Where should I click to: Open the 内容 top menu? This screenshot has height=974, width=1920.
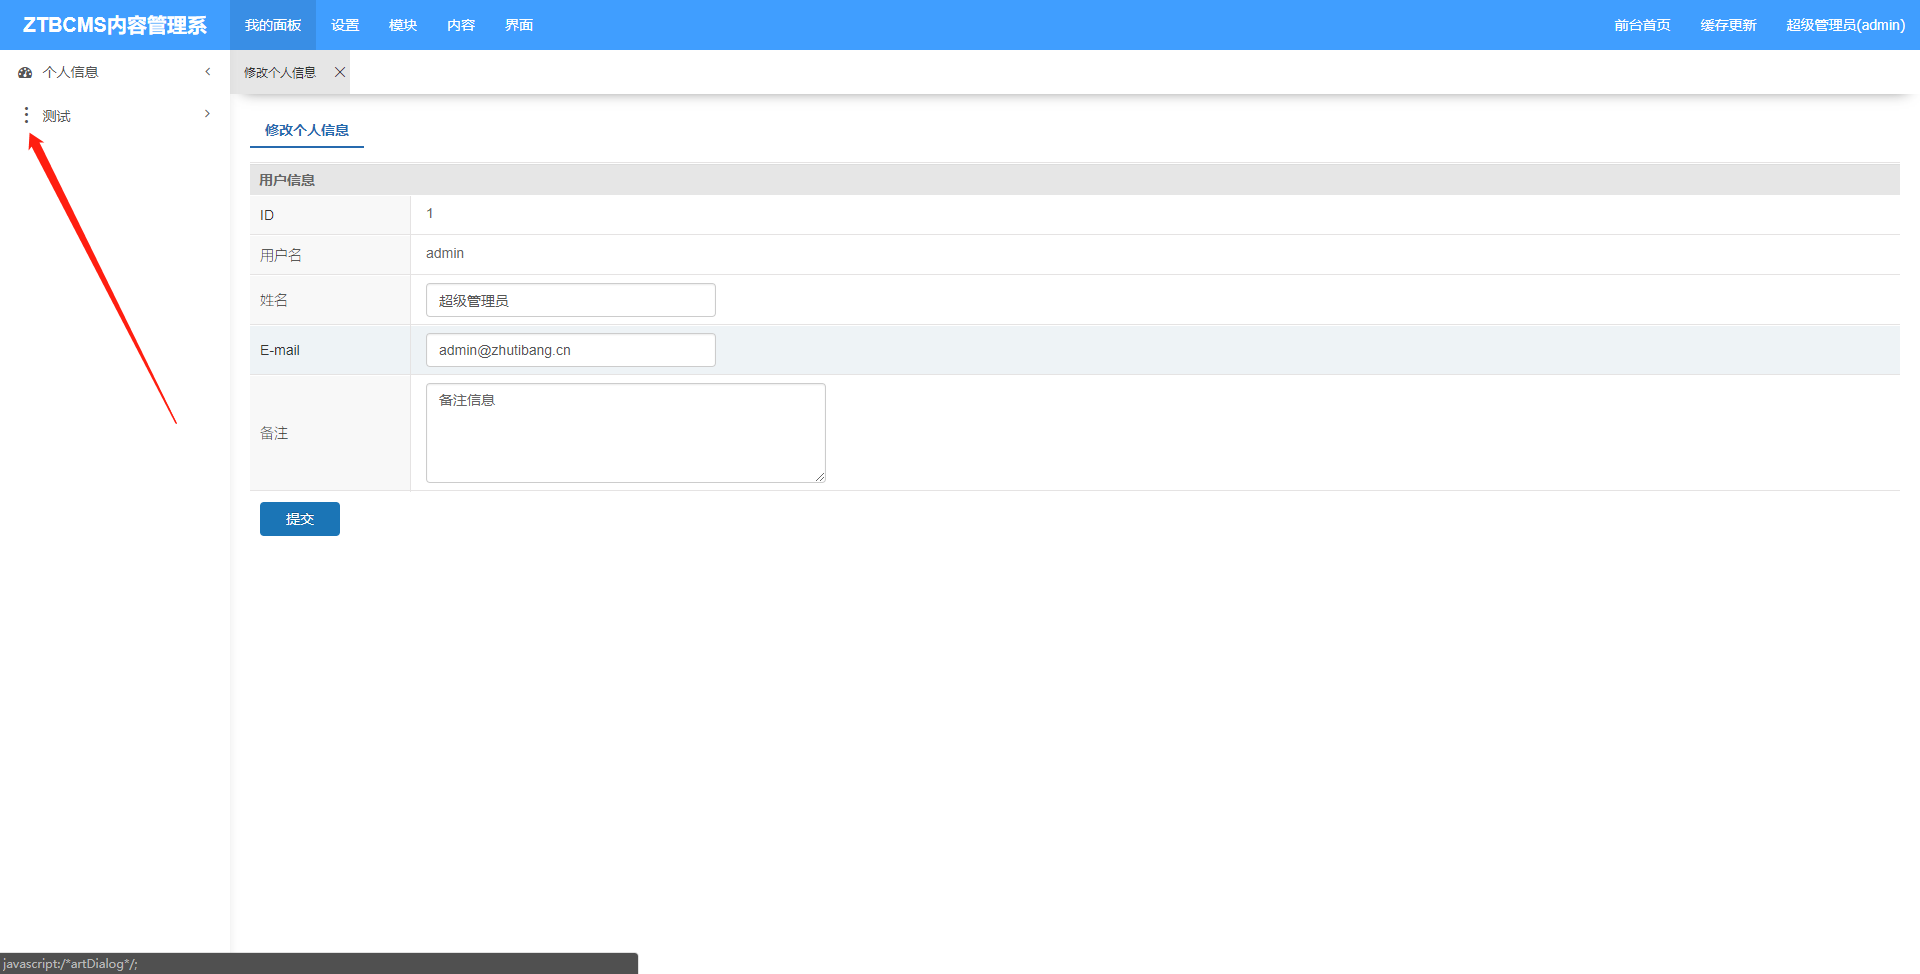click(x=461, y=25)
